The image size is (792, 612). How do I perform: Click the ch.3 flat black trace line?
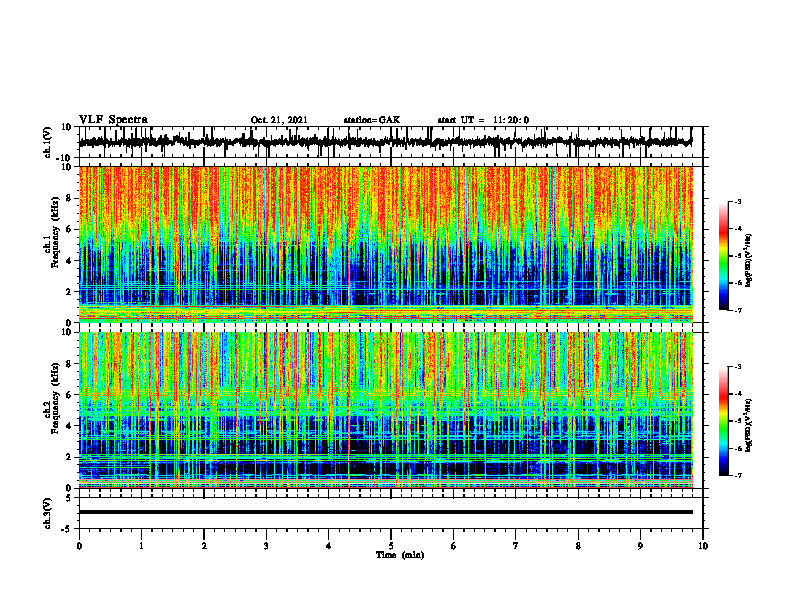click(x=385, y=512)
